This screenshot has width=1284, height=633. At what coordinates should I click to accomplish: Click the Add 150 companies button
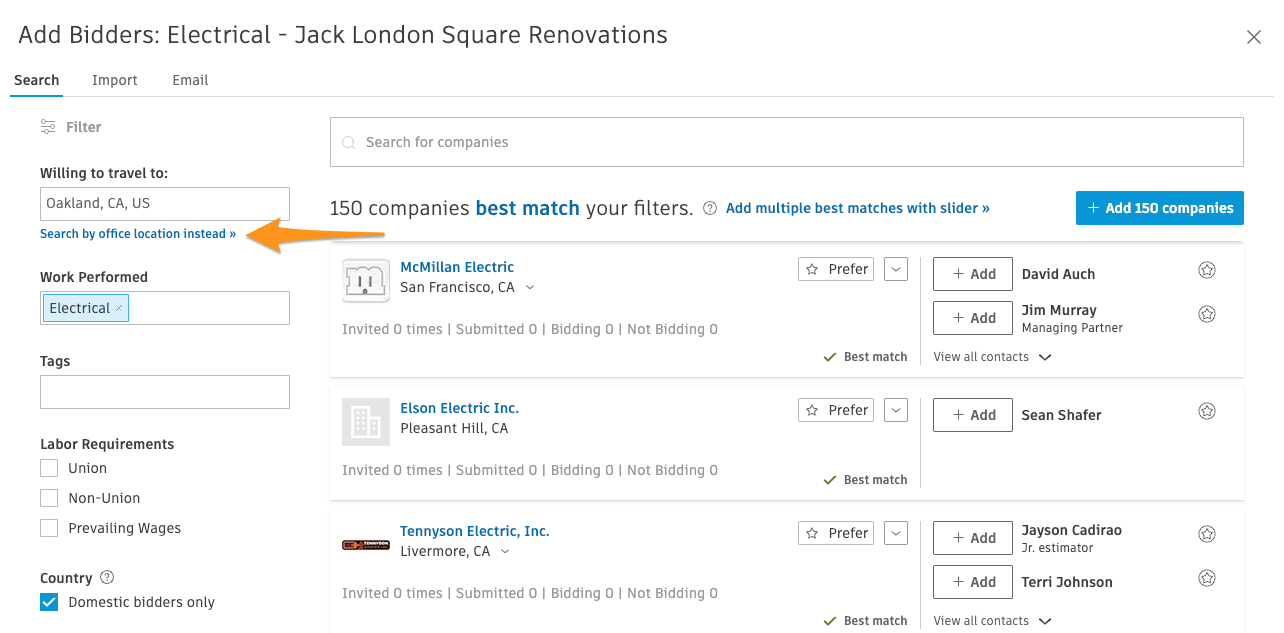click(x=1159, y=207)
